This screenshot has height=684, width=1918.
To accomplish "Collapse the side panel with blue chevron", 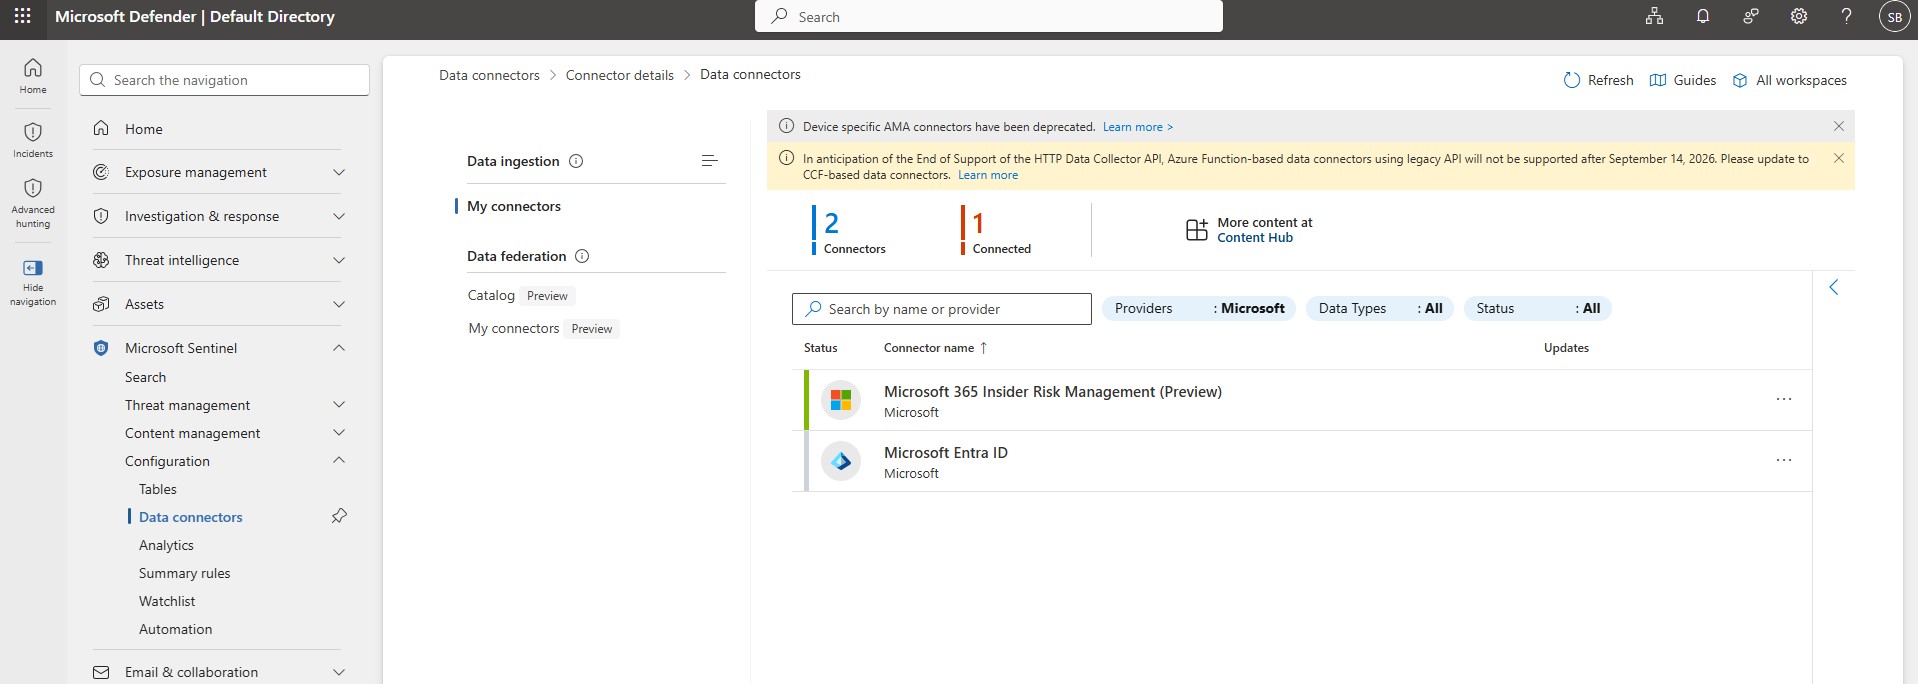I will click(x=1833, y=287).
